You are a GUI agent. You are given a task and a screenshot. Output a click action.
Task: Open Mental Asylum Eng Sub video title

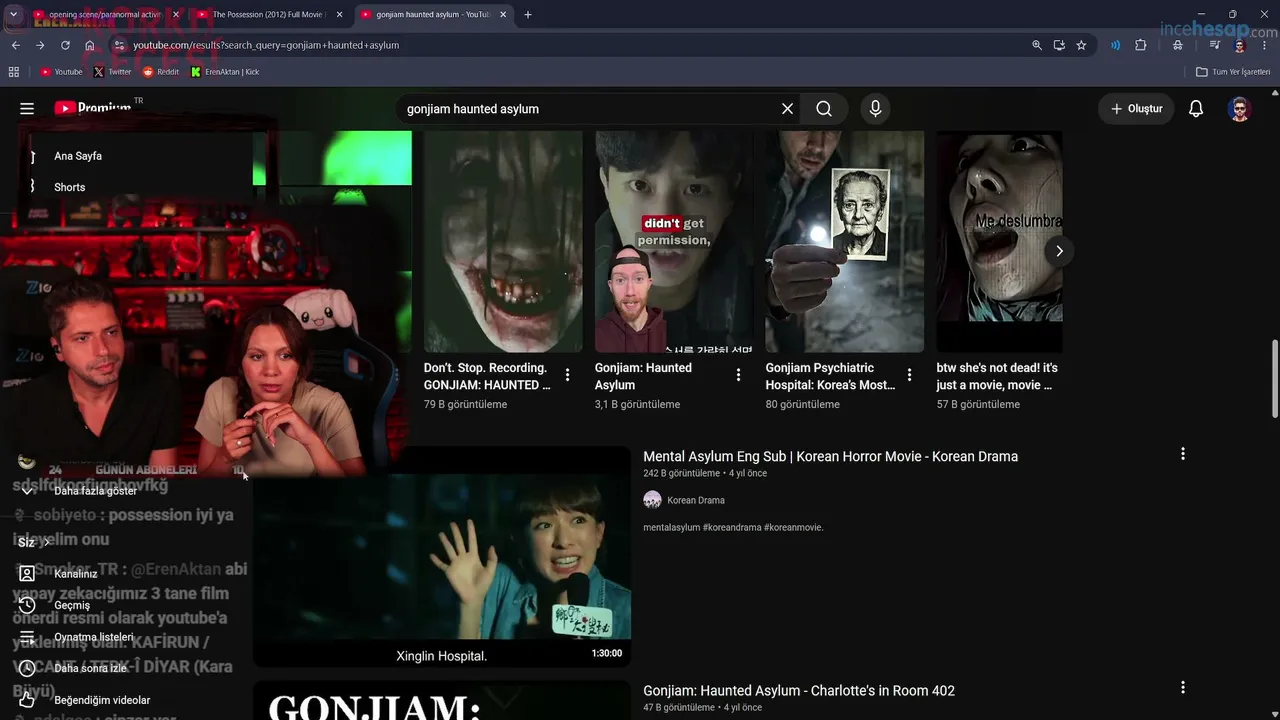click(830, 456)
